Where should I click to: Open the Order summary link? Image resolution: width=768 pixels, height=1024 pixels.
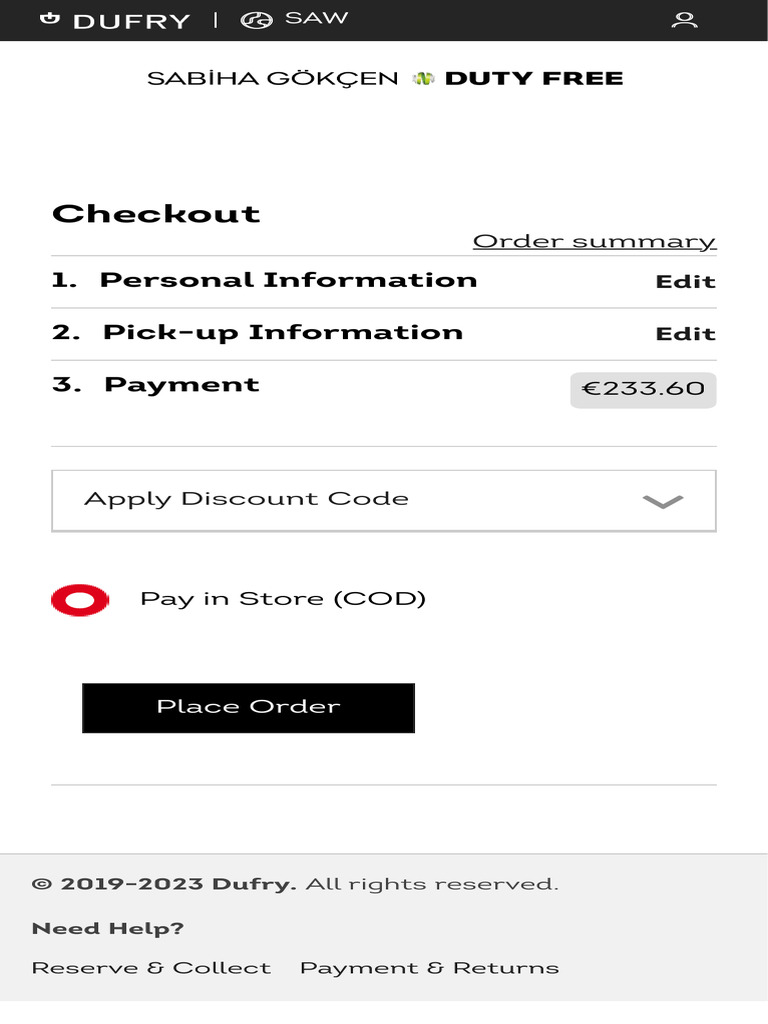coord(594,241)
